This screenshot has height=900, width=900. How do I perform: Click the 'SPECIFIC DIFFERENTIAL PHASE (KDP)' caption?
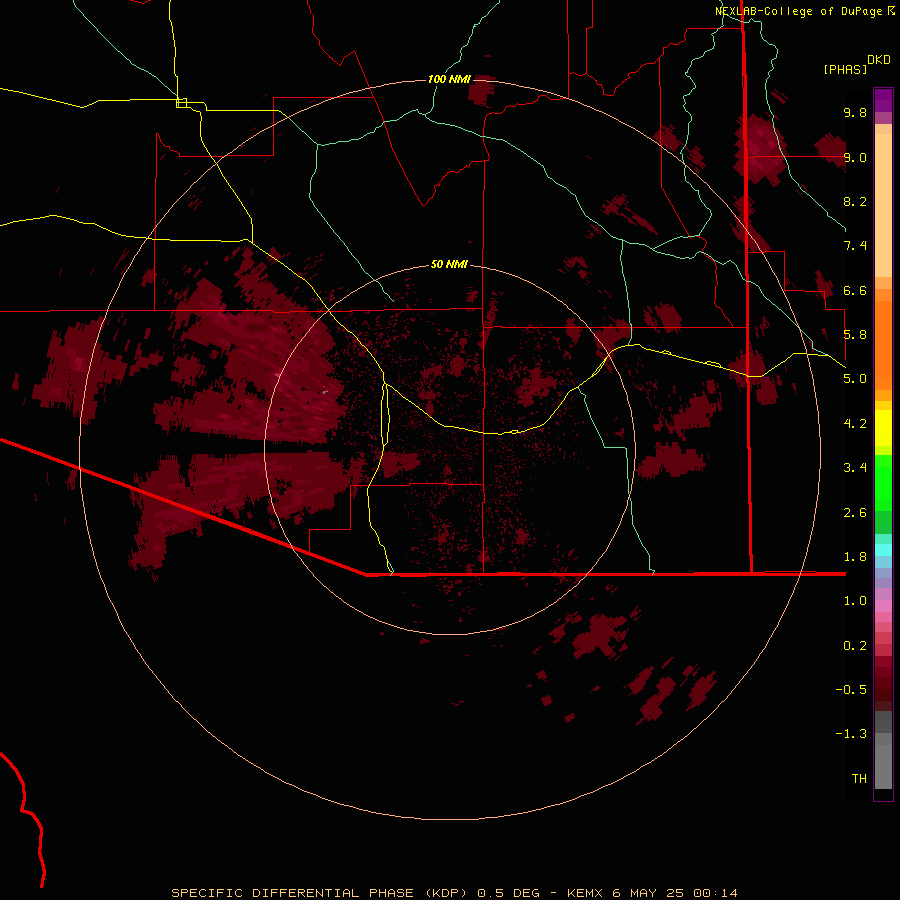point(321,893)
